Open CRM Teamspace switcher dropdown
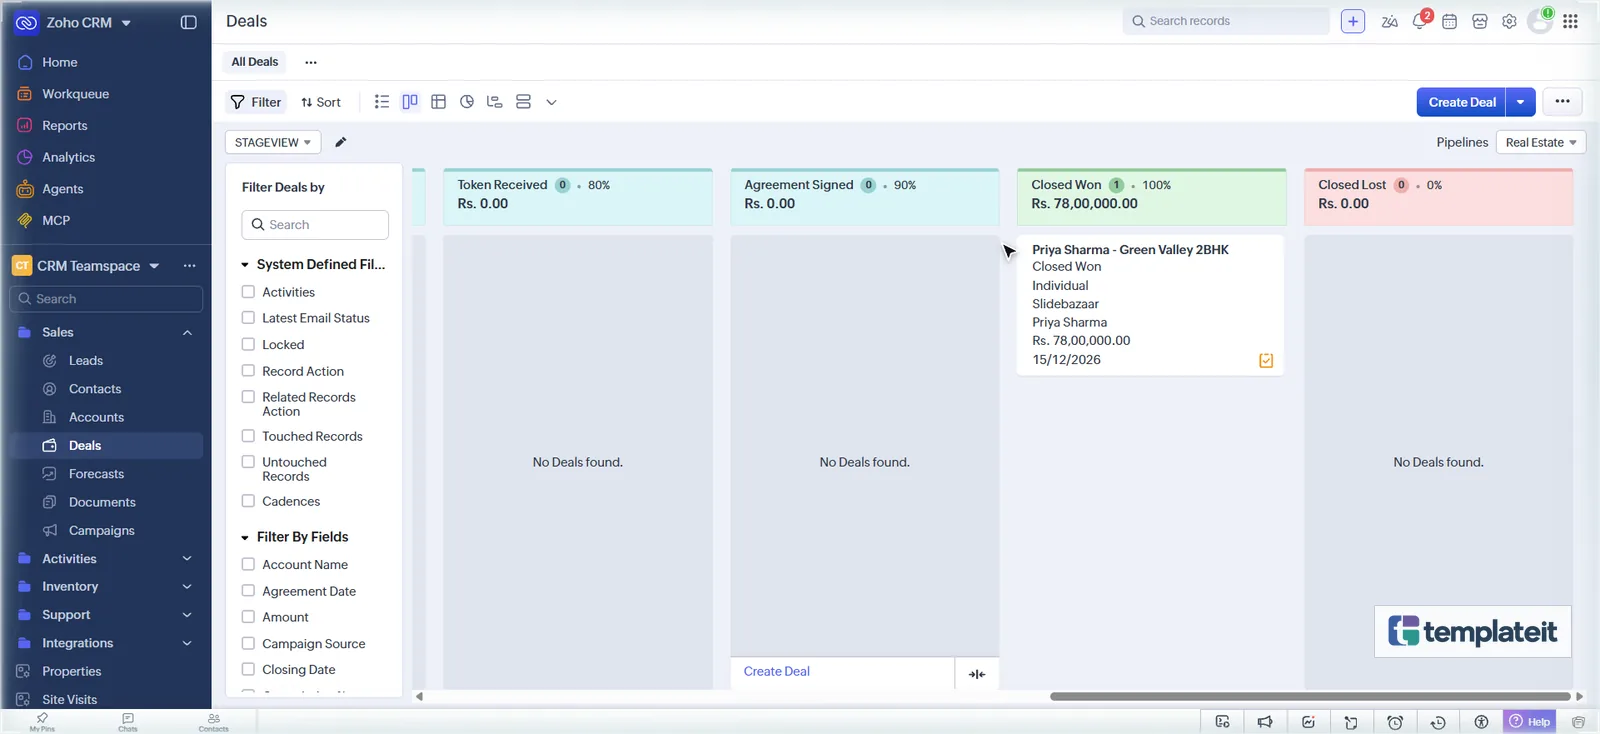1600x734 pixels. 154,266
